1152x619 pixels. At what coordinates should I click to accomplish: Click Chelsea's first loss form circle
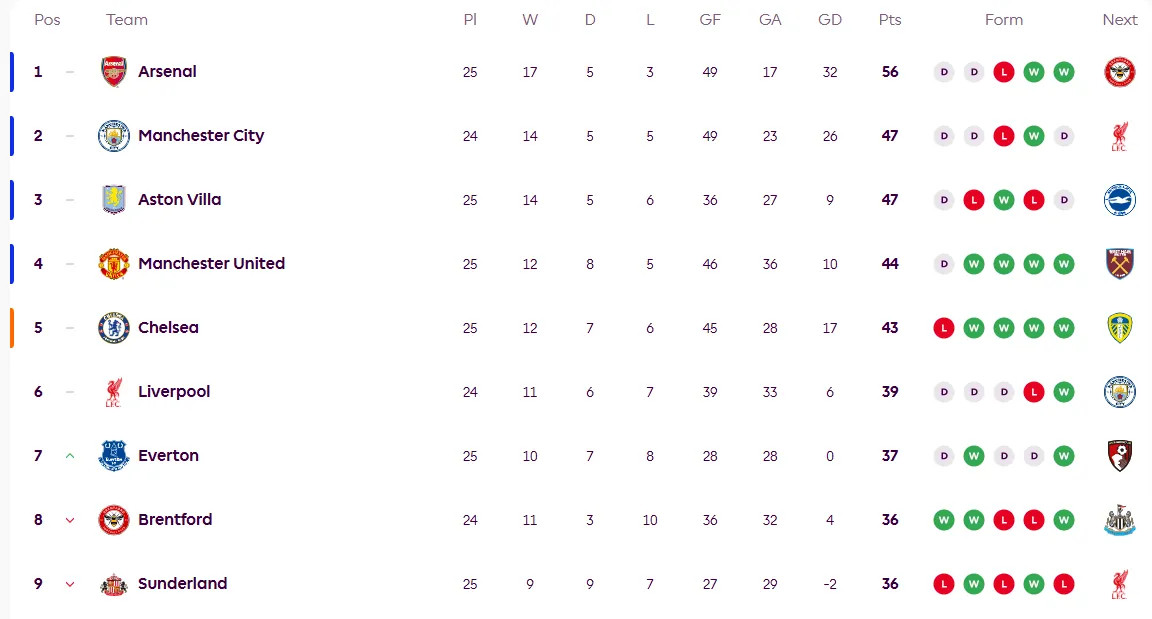pyautogui.click(x=943, y=328)
